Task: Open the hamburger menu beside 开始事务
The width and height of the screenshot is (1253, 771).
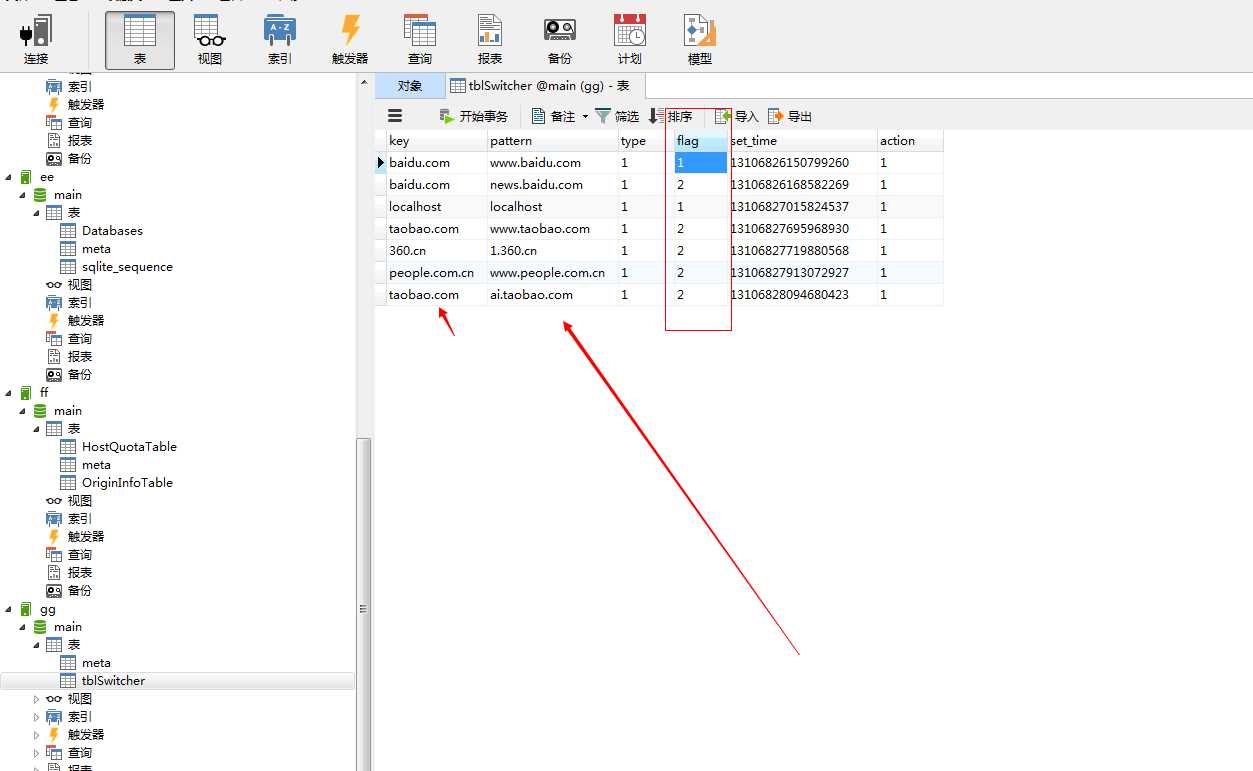Action: [x=395, y=116]
